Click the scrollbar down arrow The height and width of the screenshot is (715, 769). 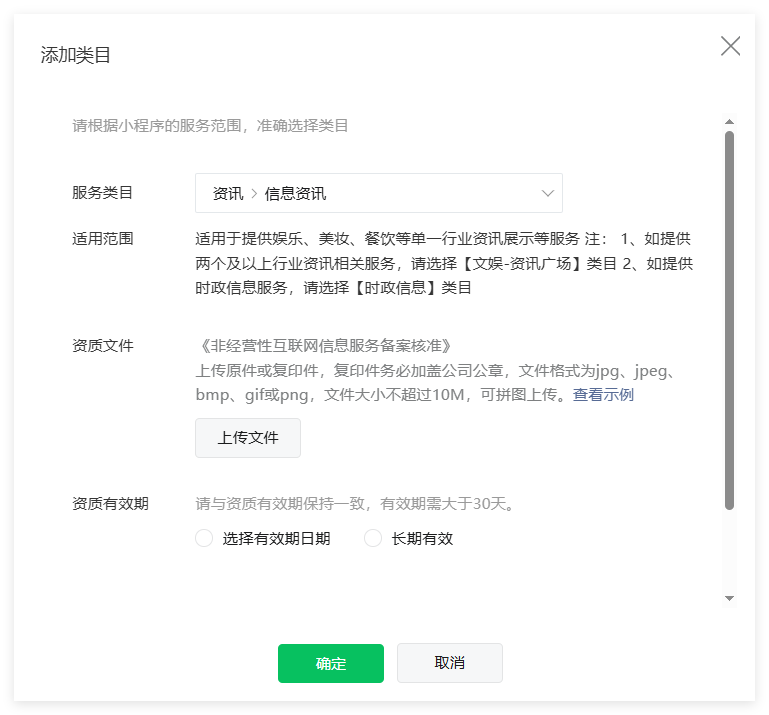(729, 598)
